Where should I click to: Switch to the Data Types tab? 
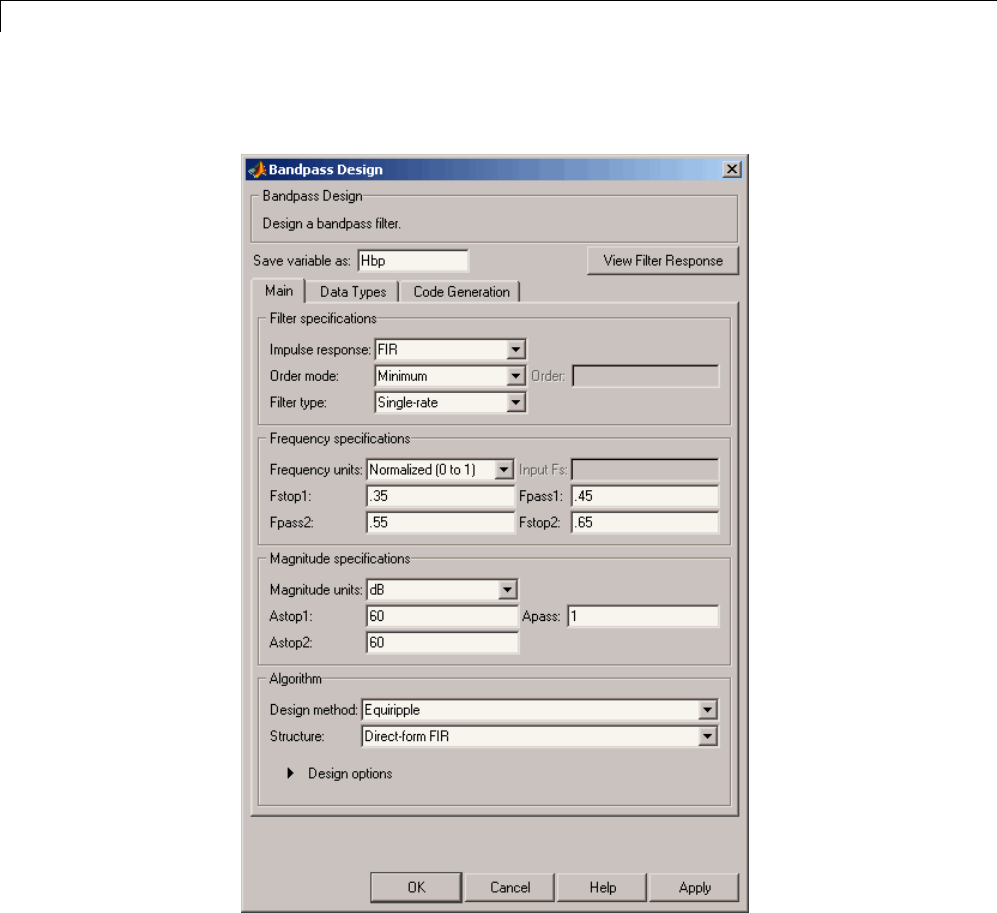(353, 292)
